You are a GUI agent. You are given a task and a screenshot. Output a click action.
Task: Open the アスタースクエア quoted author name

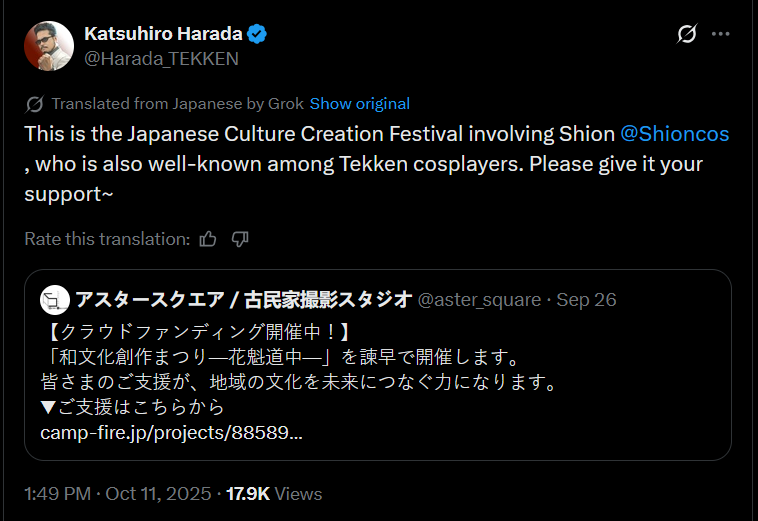pos(243,299)
